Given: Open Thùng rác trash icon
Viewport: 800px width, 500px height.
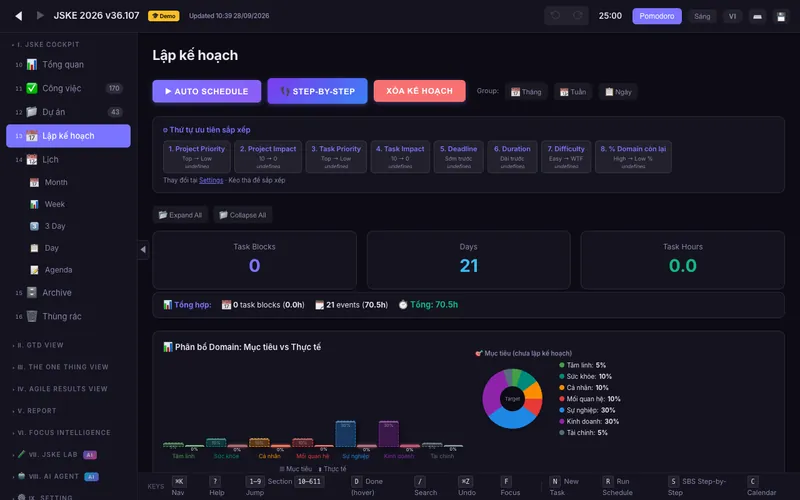Looking at the screenshot, I should coord(32,316).
